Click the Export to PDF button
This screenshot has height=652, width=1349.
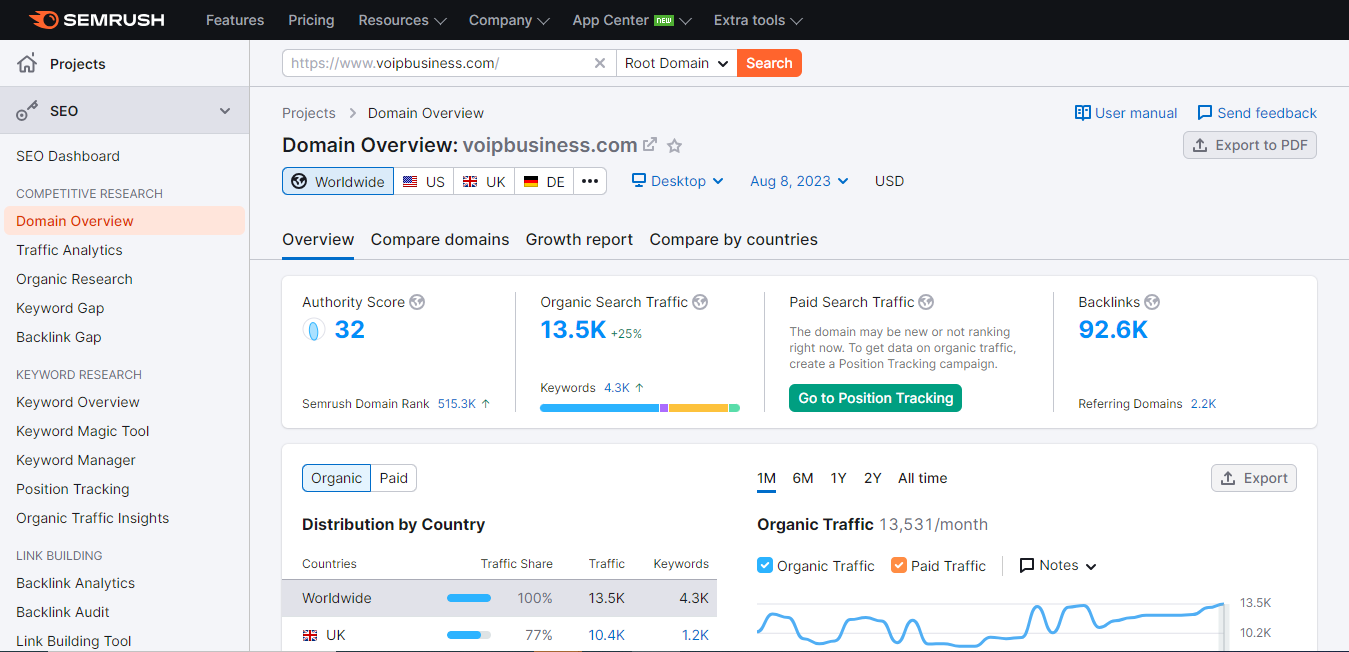tap(1250, 145)
